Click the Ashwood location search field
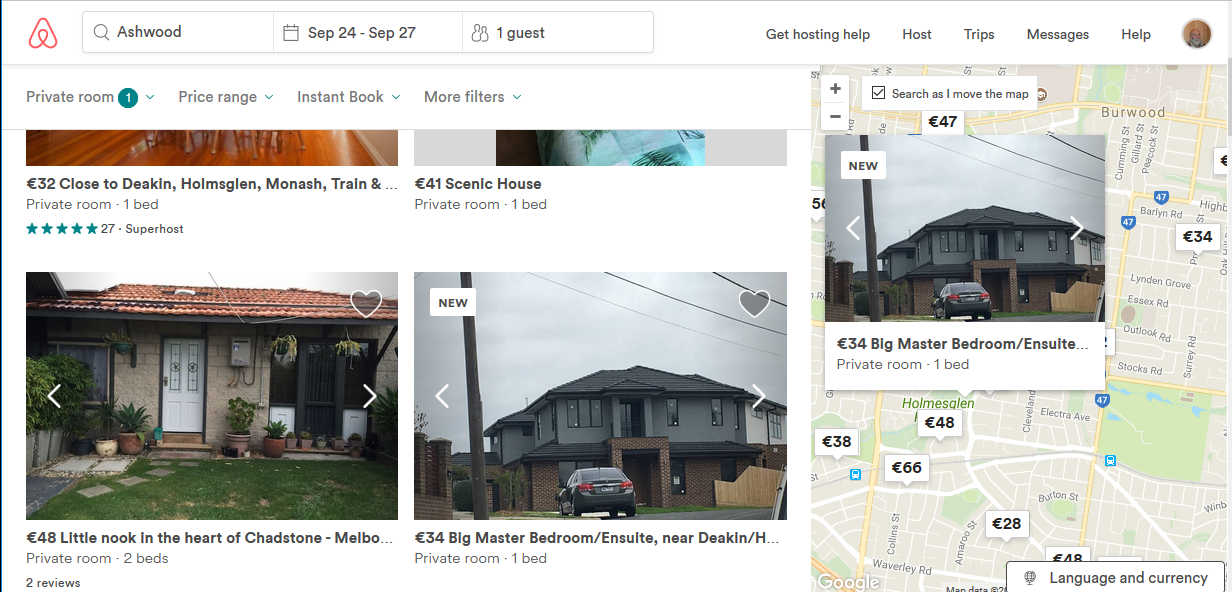Viewport: 1232px width, 592px height. (178, 32)
